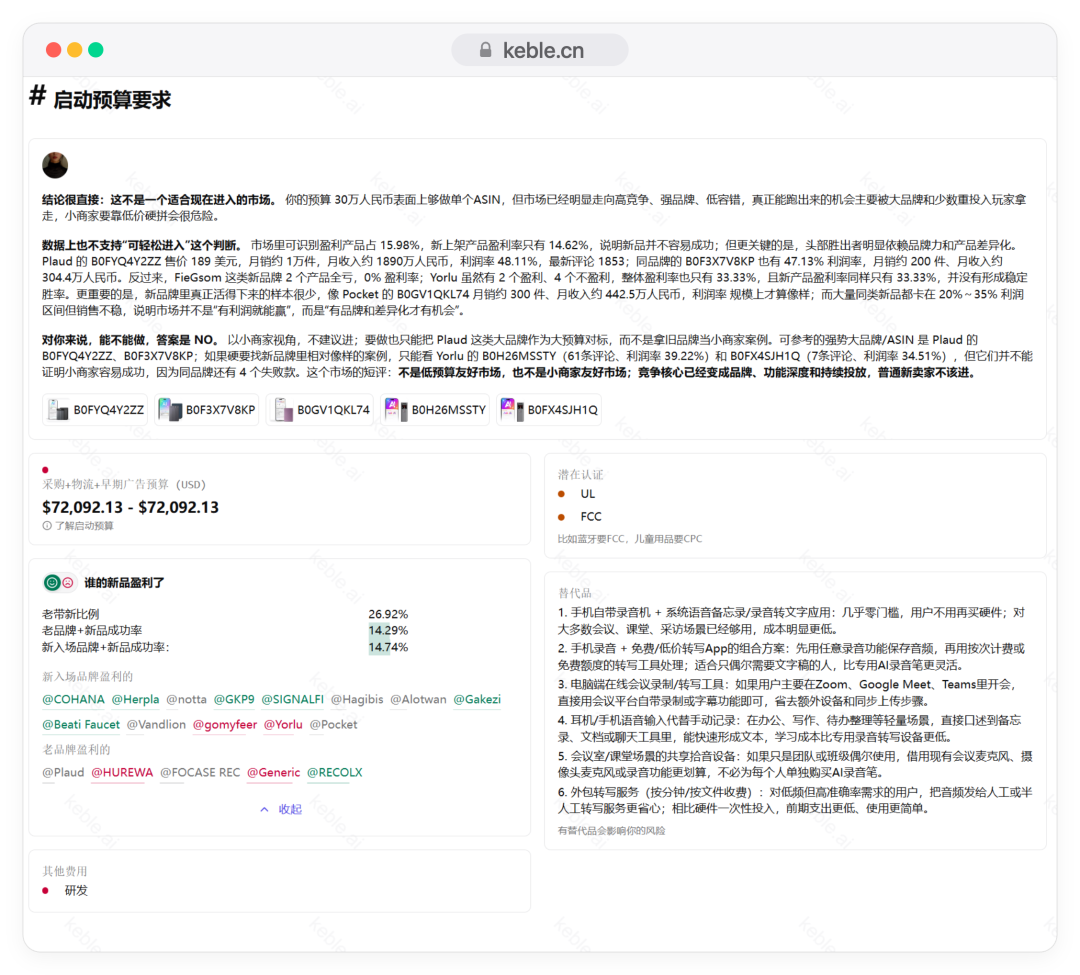This screenshot has width=1080, height=975.
Task: Click the yellow minimize window button
Action: point(74,50)
